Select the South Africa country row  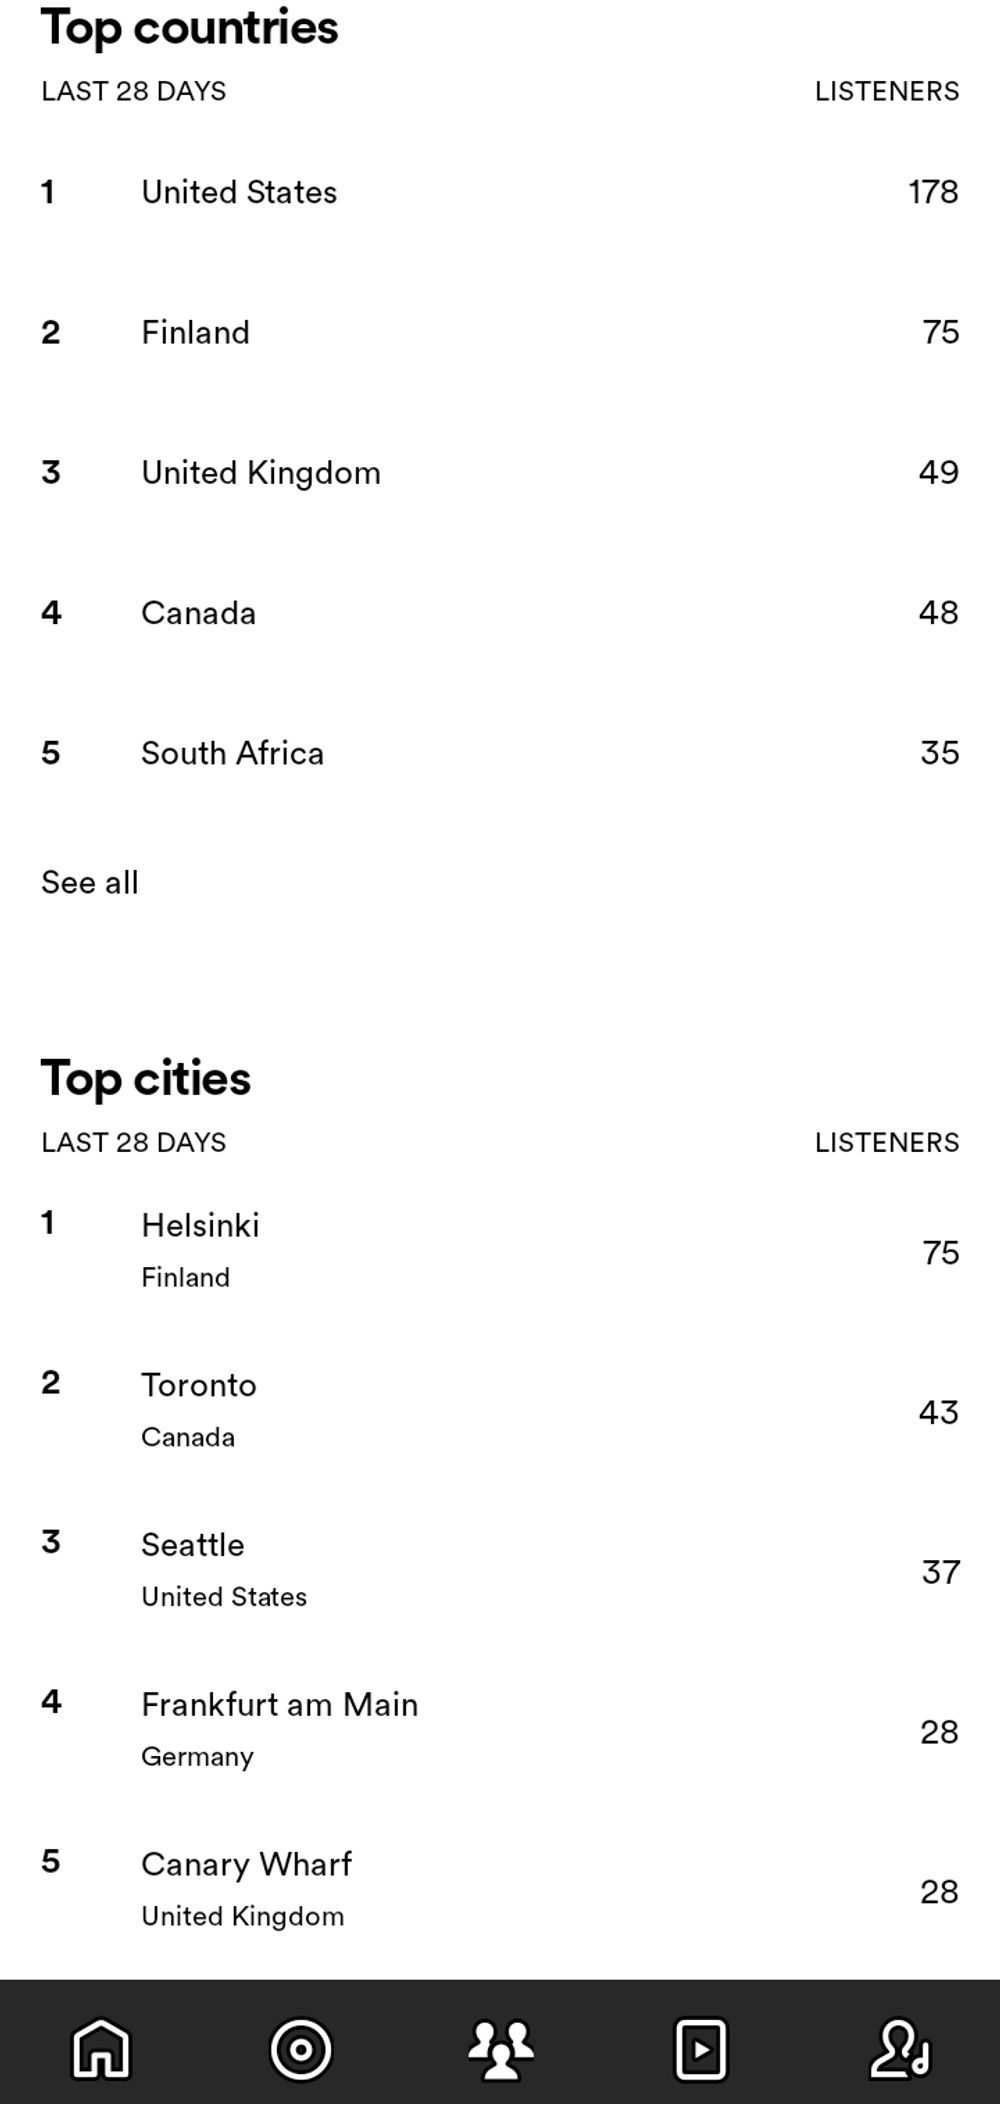coord(500,752)
